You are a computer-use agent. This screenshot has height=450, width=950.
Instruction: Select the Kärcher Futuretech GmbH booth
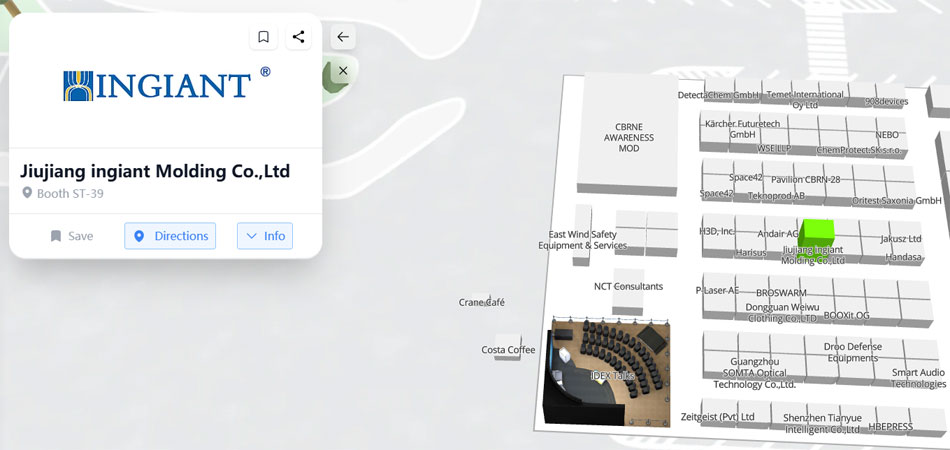742,129
